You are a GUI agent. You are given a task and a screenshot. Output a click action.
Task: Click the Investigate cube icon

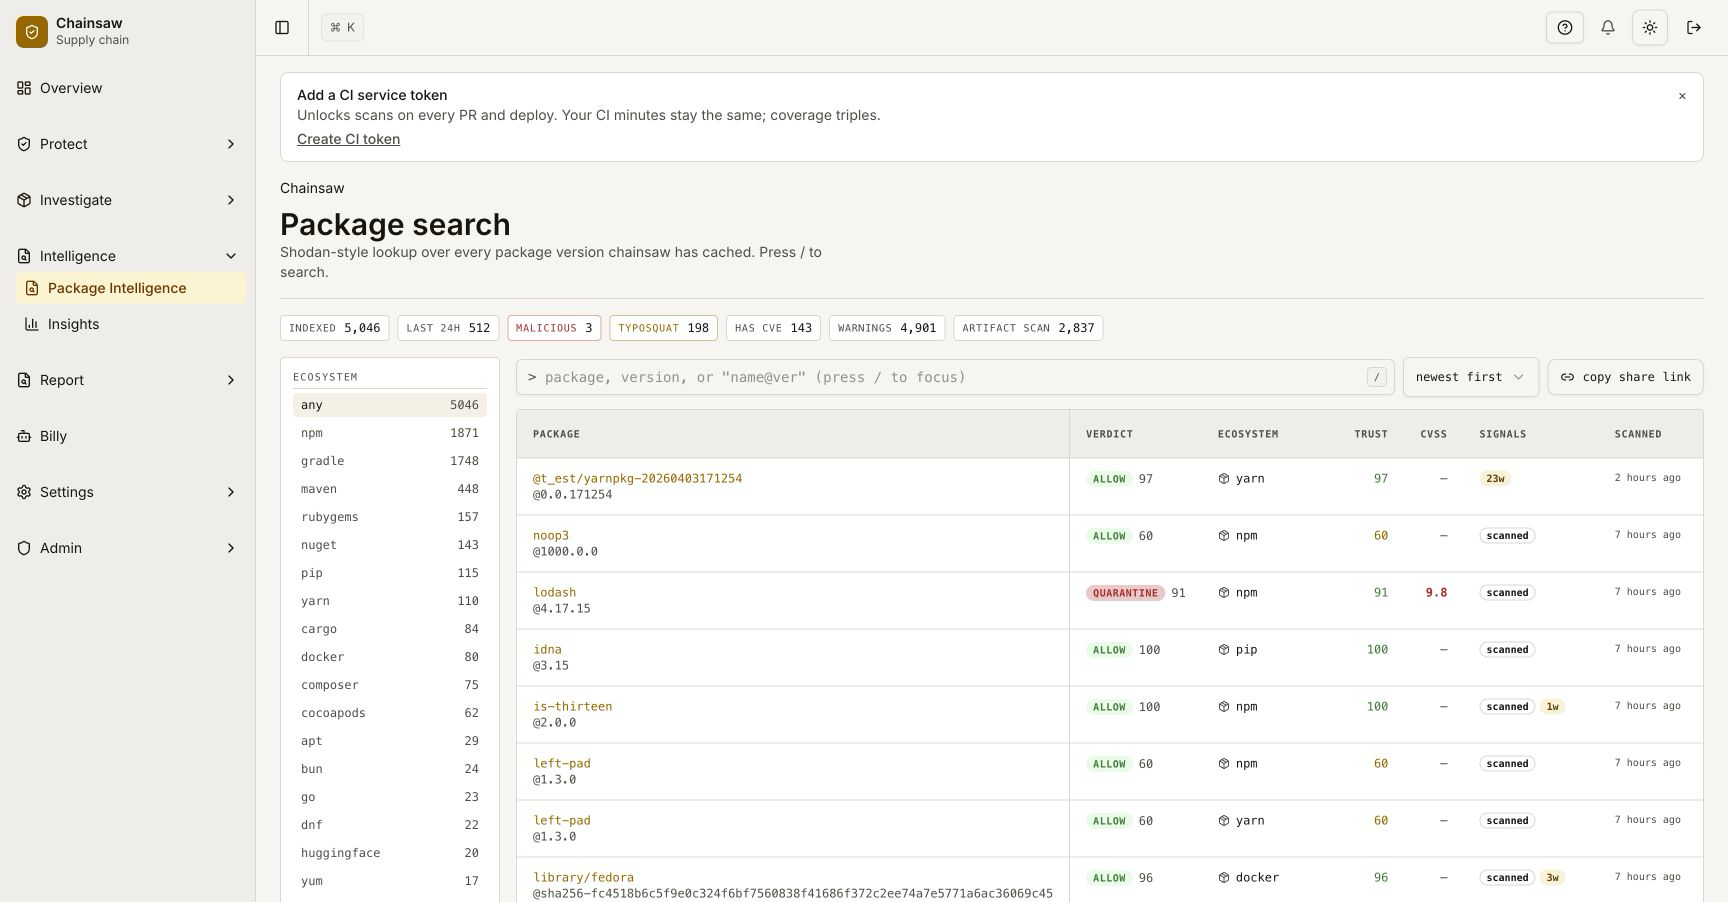point(24,200)
